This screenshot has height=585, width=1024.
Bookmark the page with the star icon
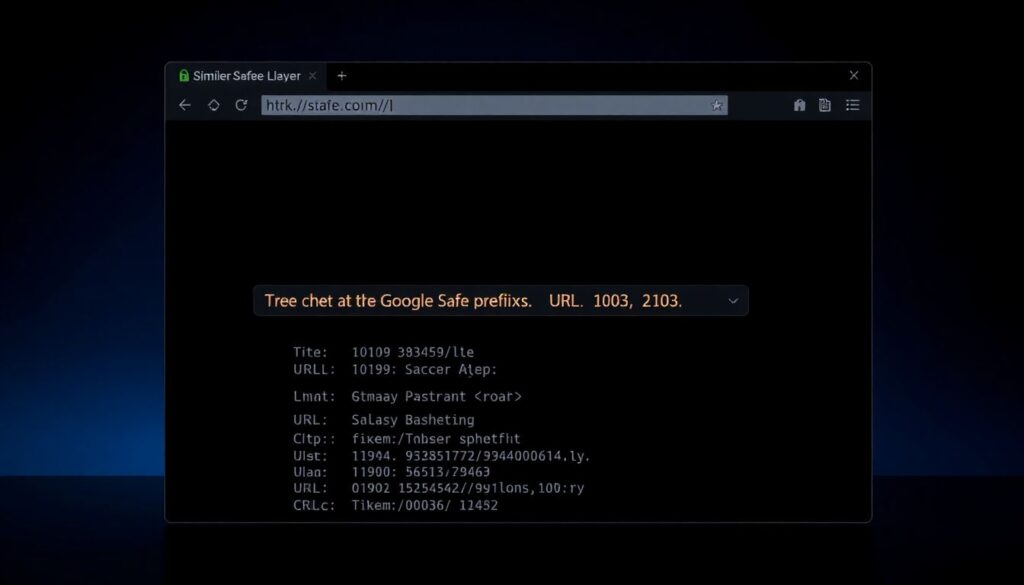coord(716,105)
